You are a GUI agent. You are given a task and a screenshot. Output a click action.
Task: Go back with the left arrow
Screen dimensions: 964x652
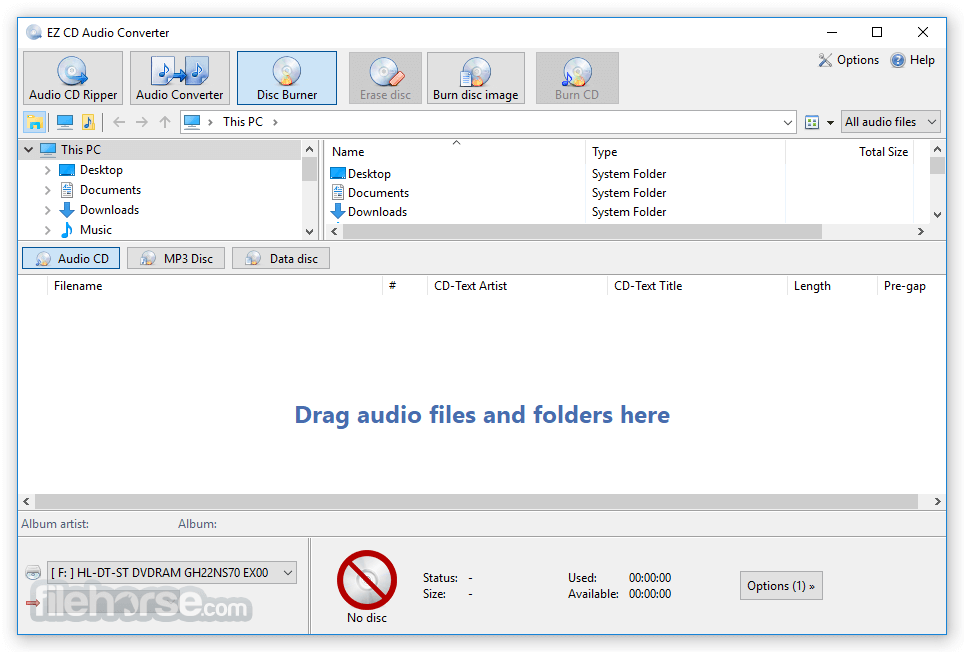click(x=119, y=122)
